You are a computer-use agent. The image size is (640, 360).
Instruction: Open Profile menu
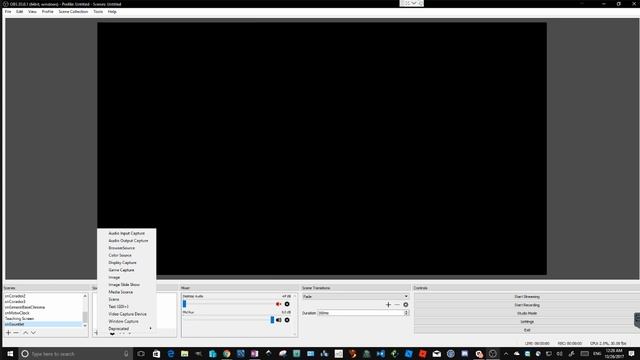47,11
